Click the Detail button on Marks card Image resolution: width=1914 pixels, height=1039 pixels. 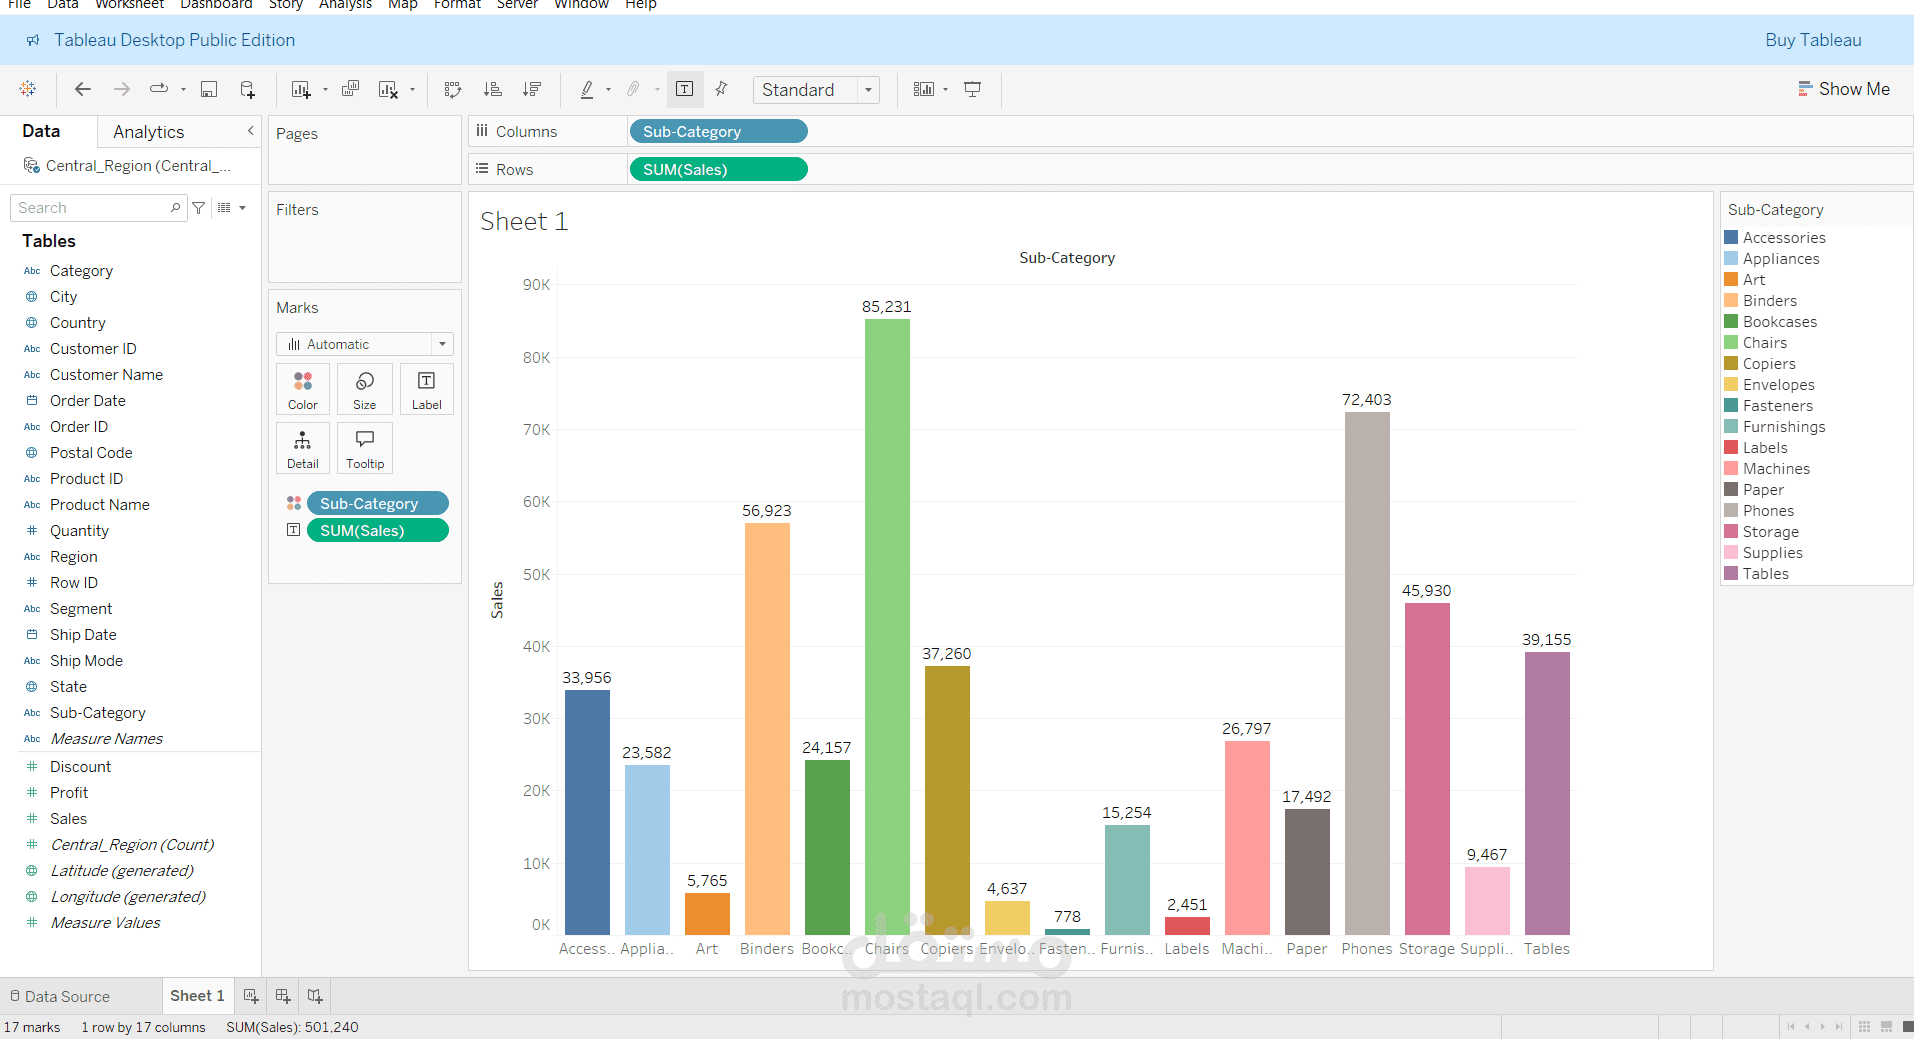[x=303, y=449]
